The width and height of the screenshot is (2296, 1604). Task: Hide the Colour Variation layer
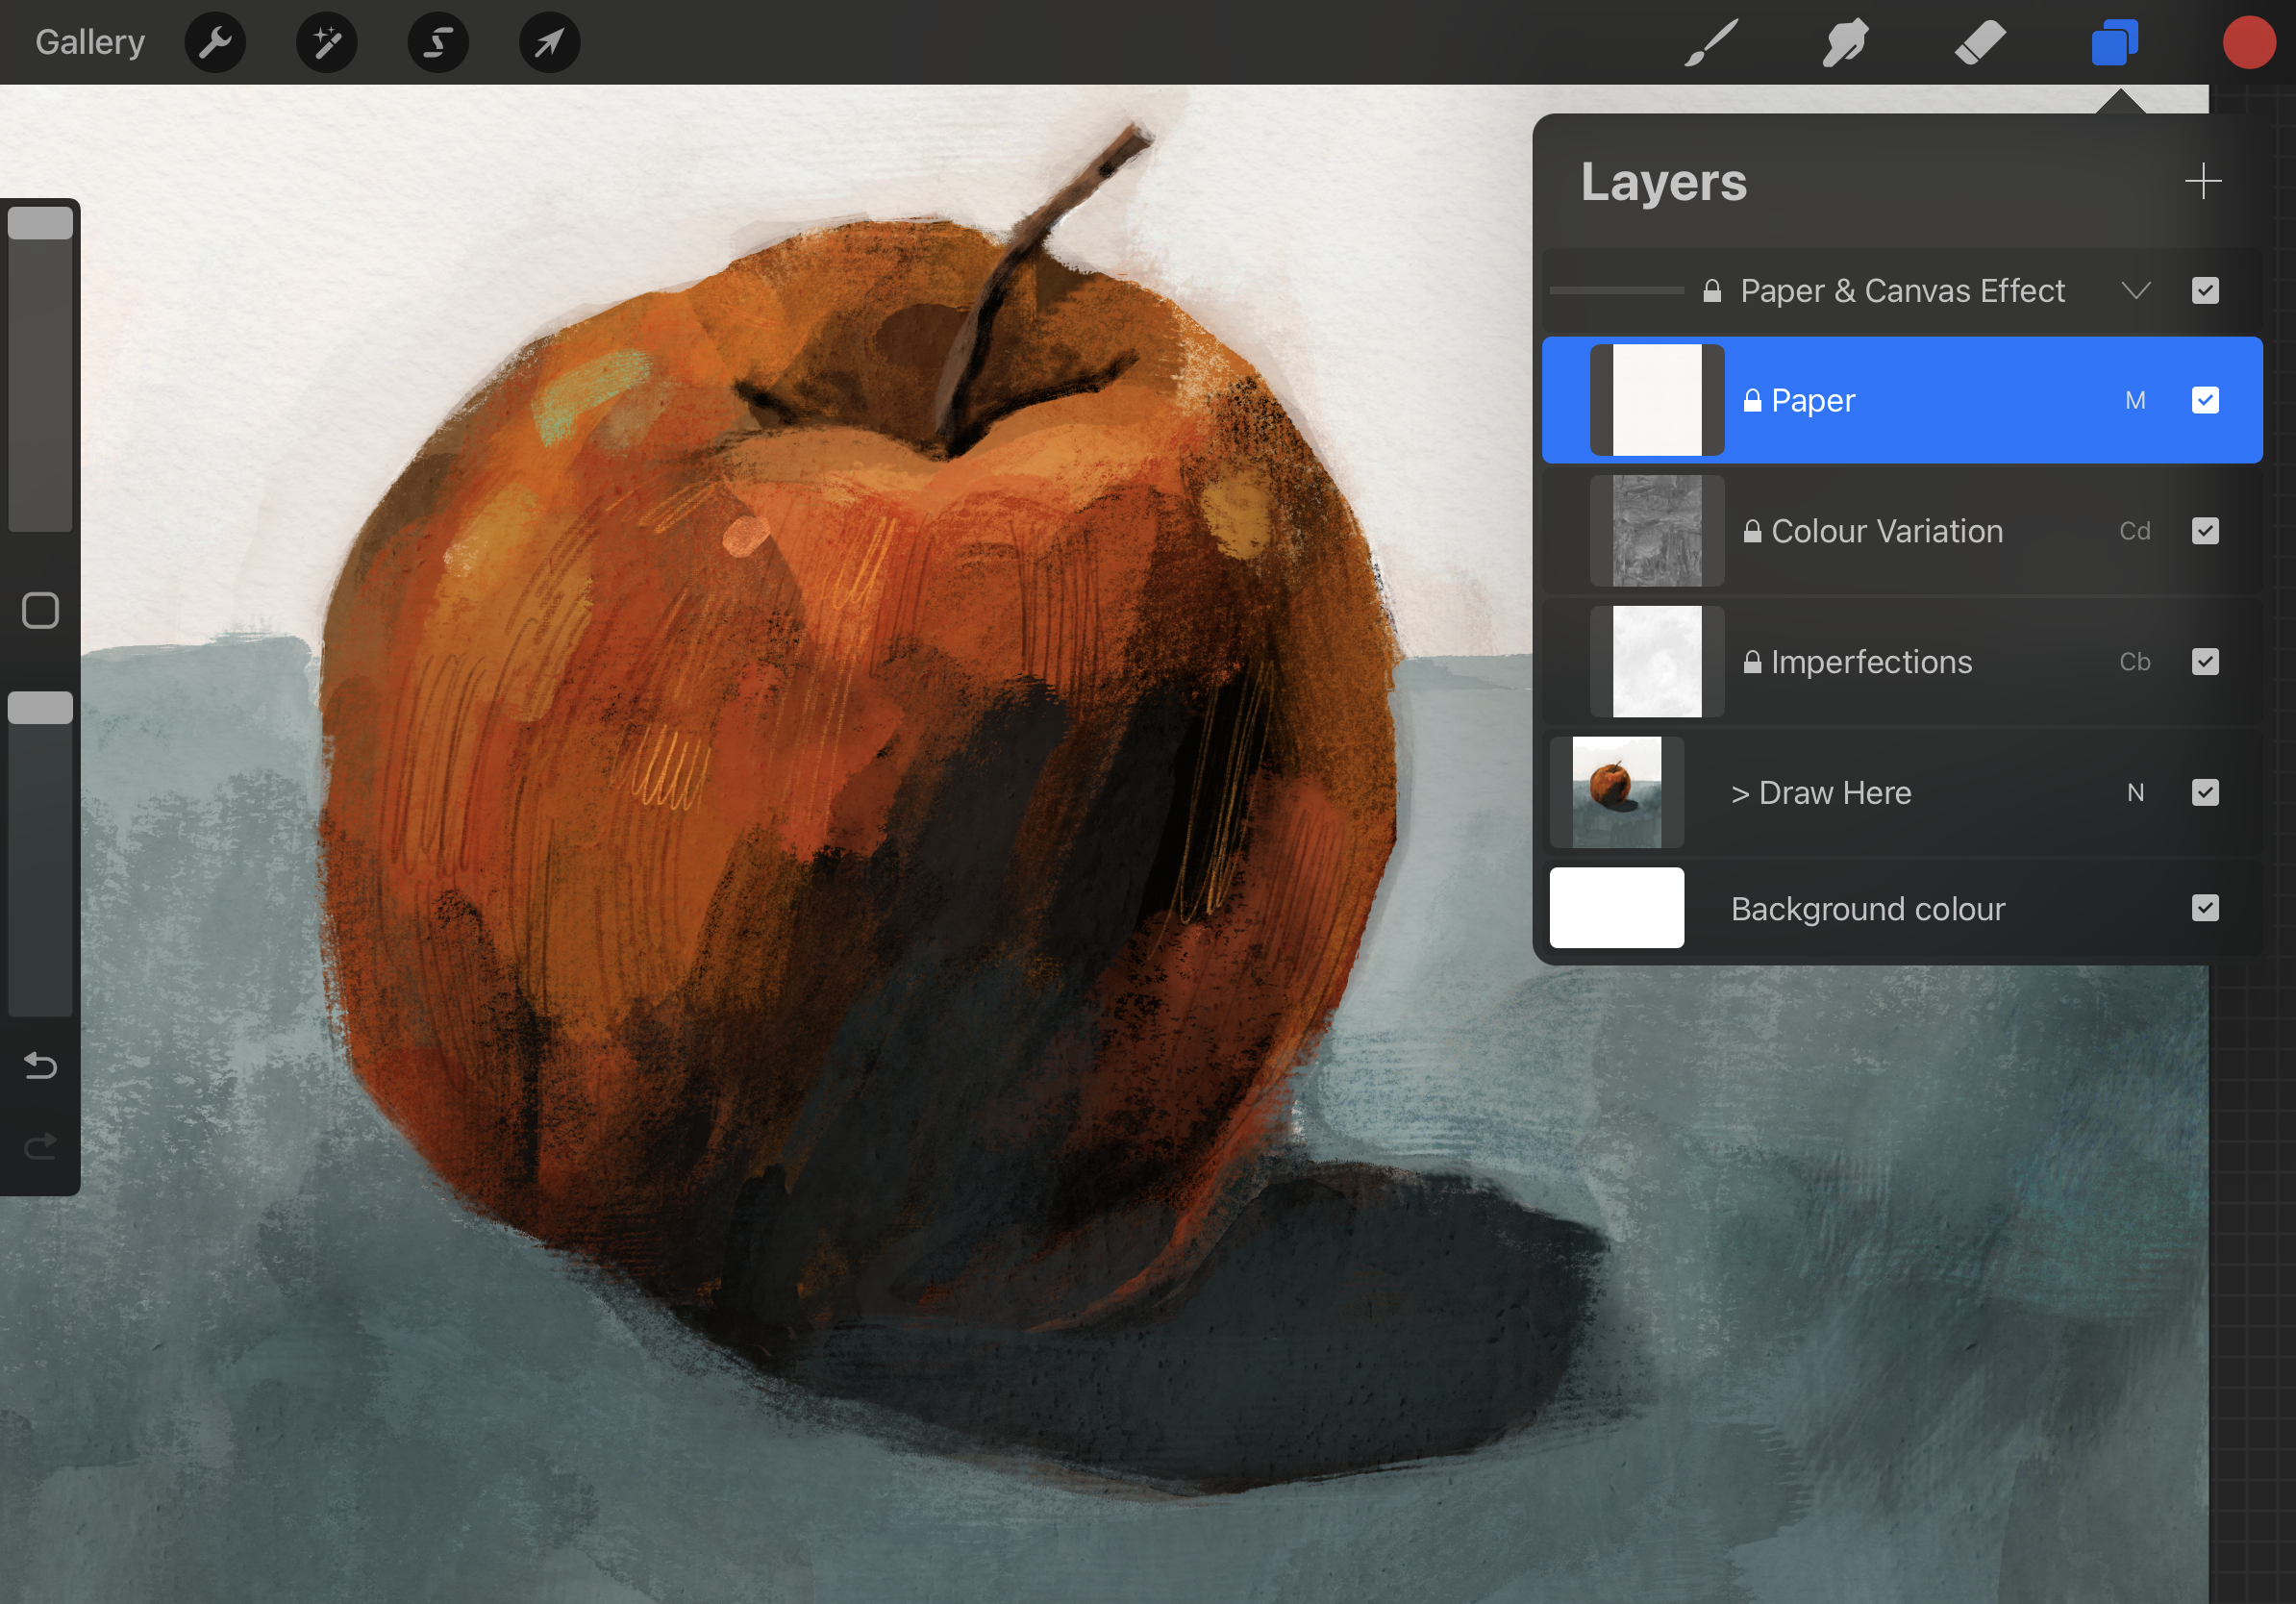pyautogui.click(x=2205, y=531)
